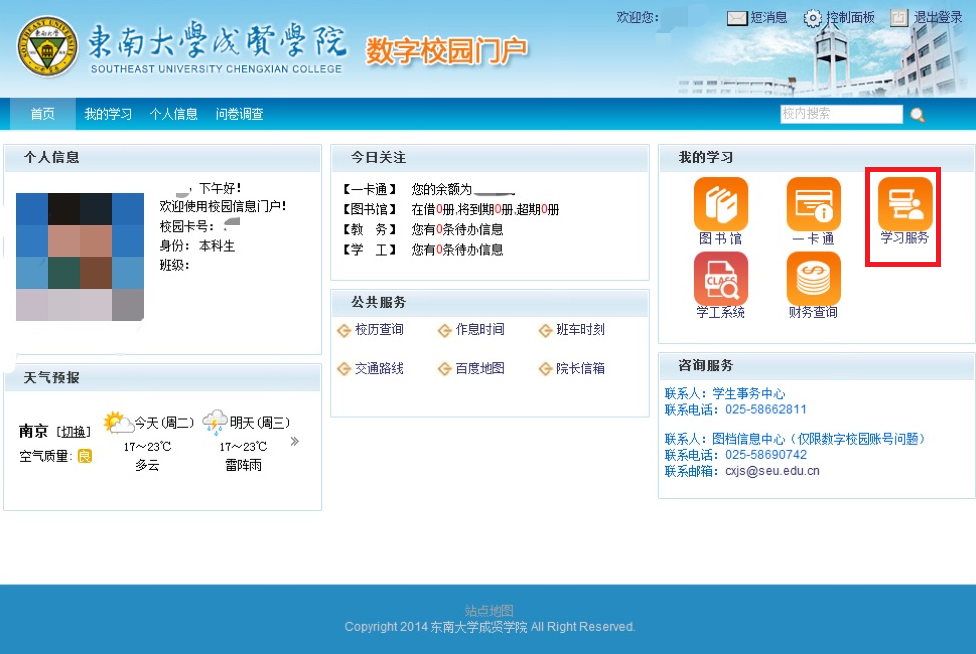This screenshot has width=976, height=654.
Task: Open the 我的学习 menu item
Action: click(x=108, y=114)
